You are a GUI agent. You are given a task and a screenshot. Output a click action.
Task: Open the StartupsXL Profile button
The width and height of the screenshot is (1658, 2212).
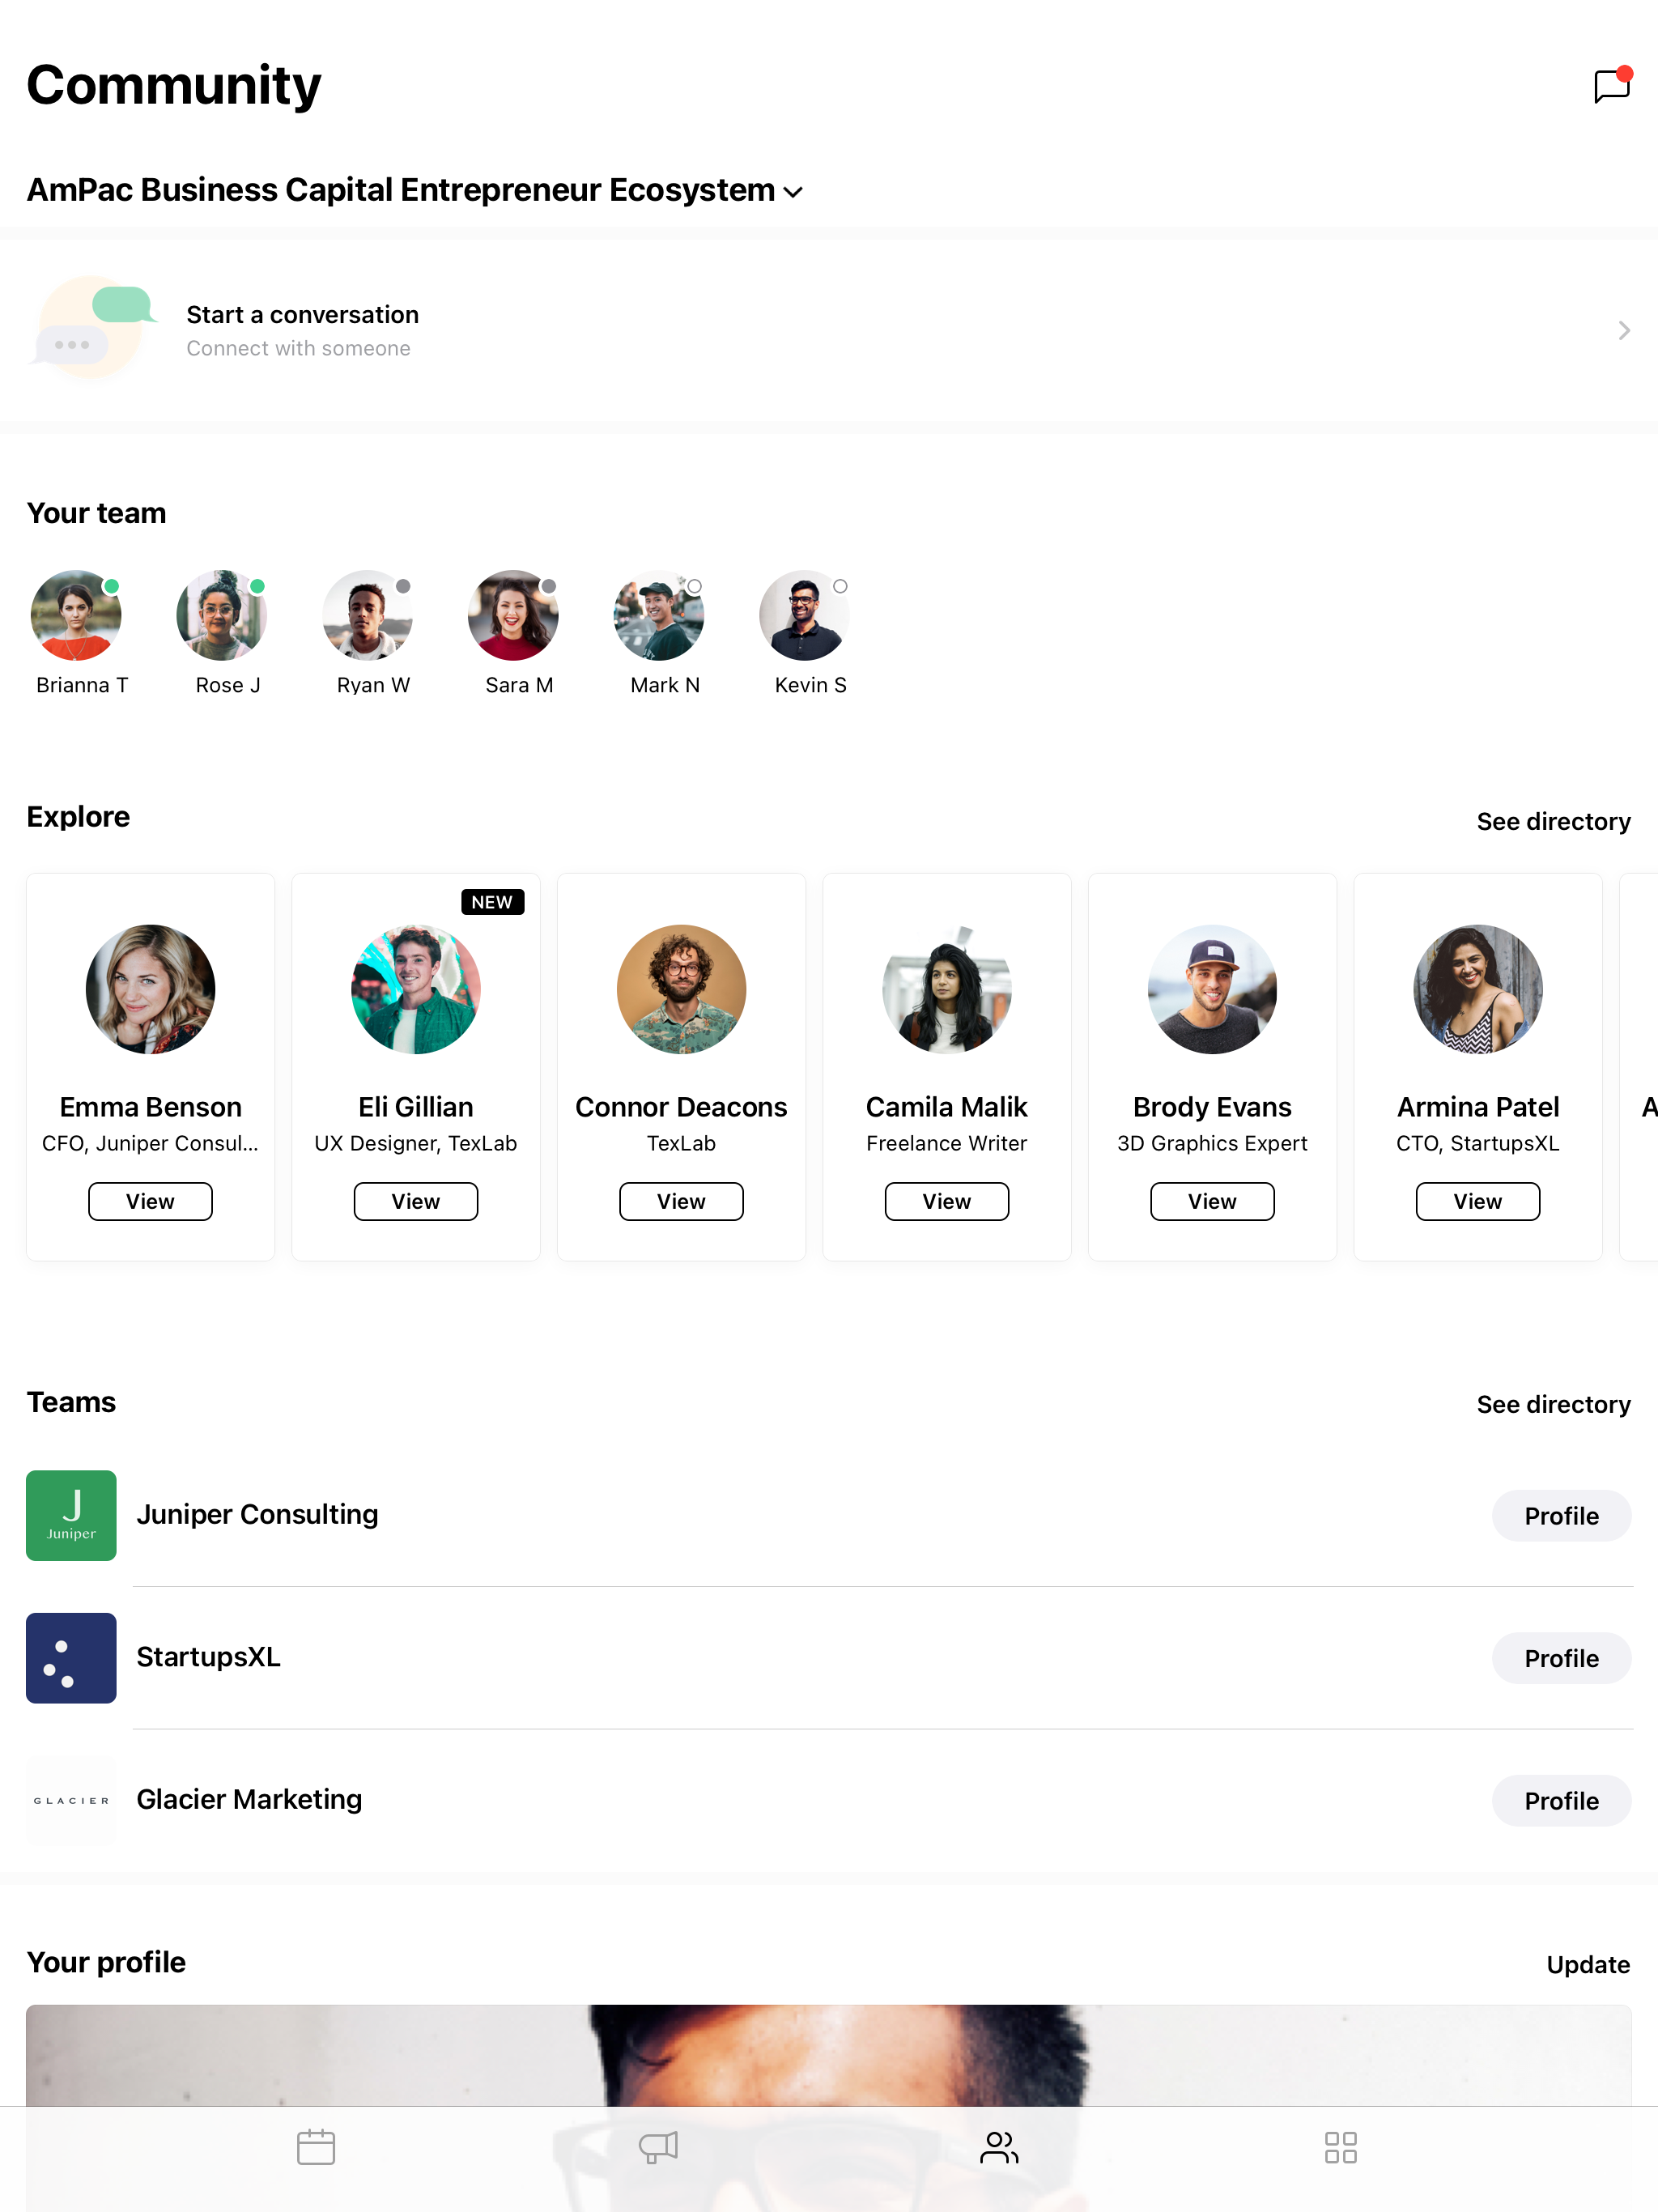click(1561, 1658)
